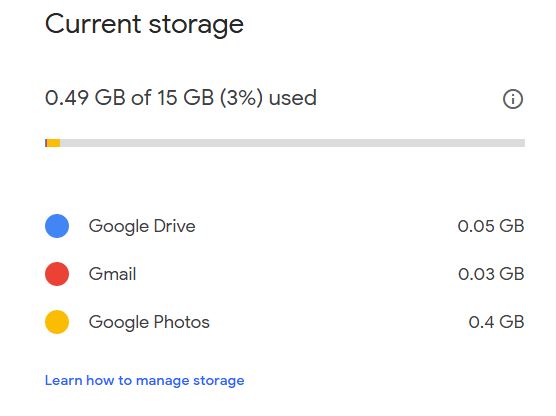Click the (3%) percentage in usage text
This screenshot has width=556, height=416.
(241, 98)
